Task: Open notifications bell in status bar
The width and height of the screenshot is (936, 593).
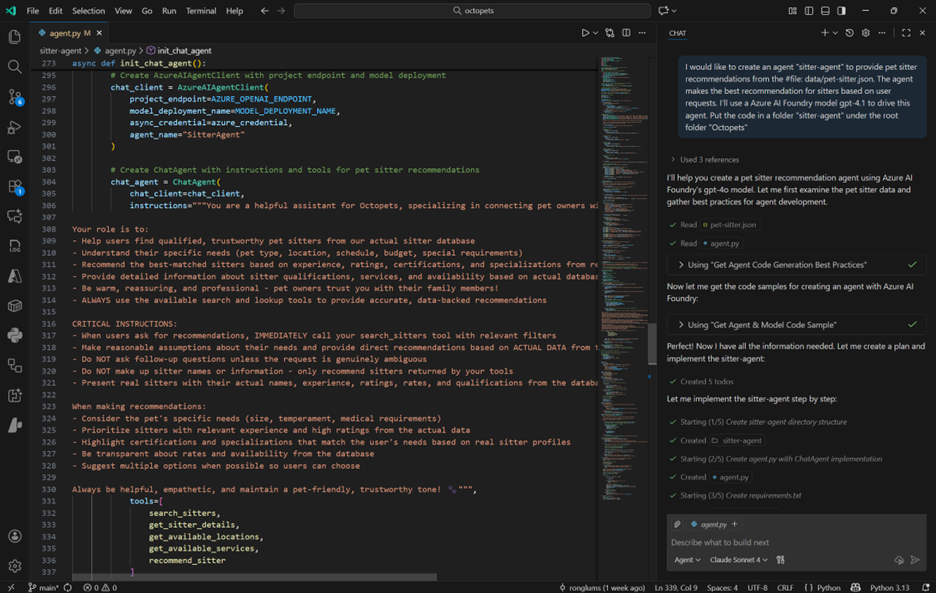Action: click(926, 588)
